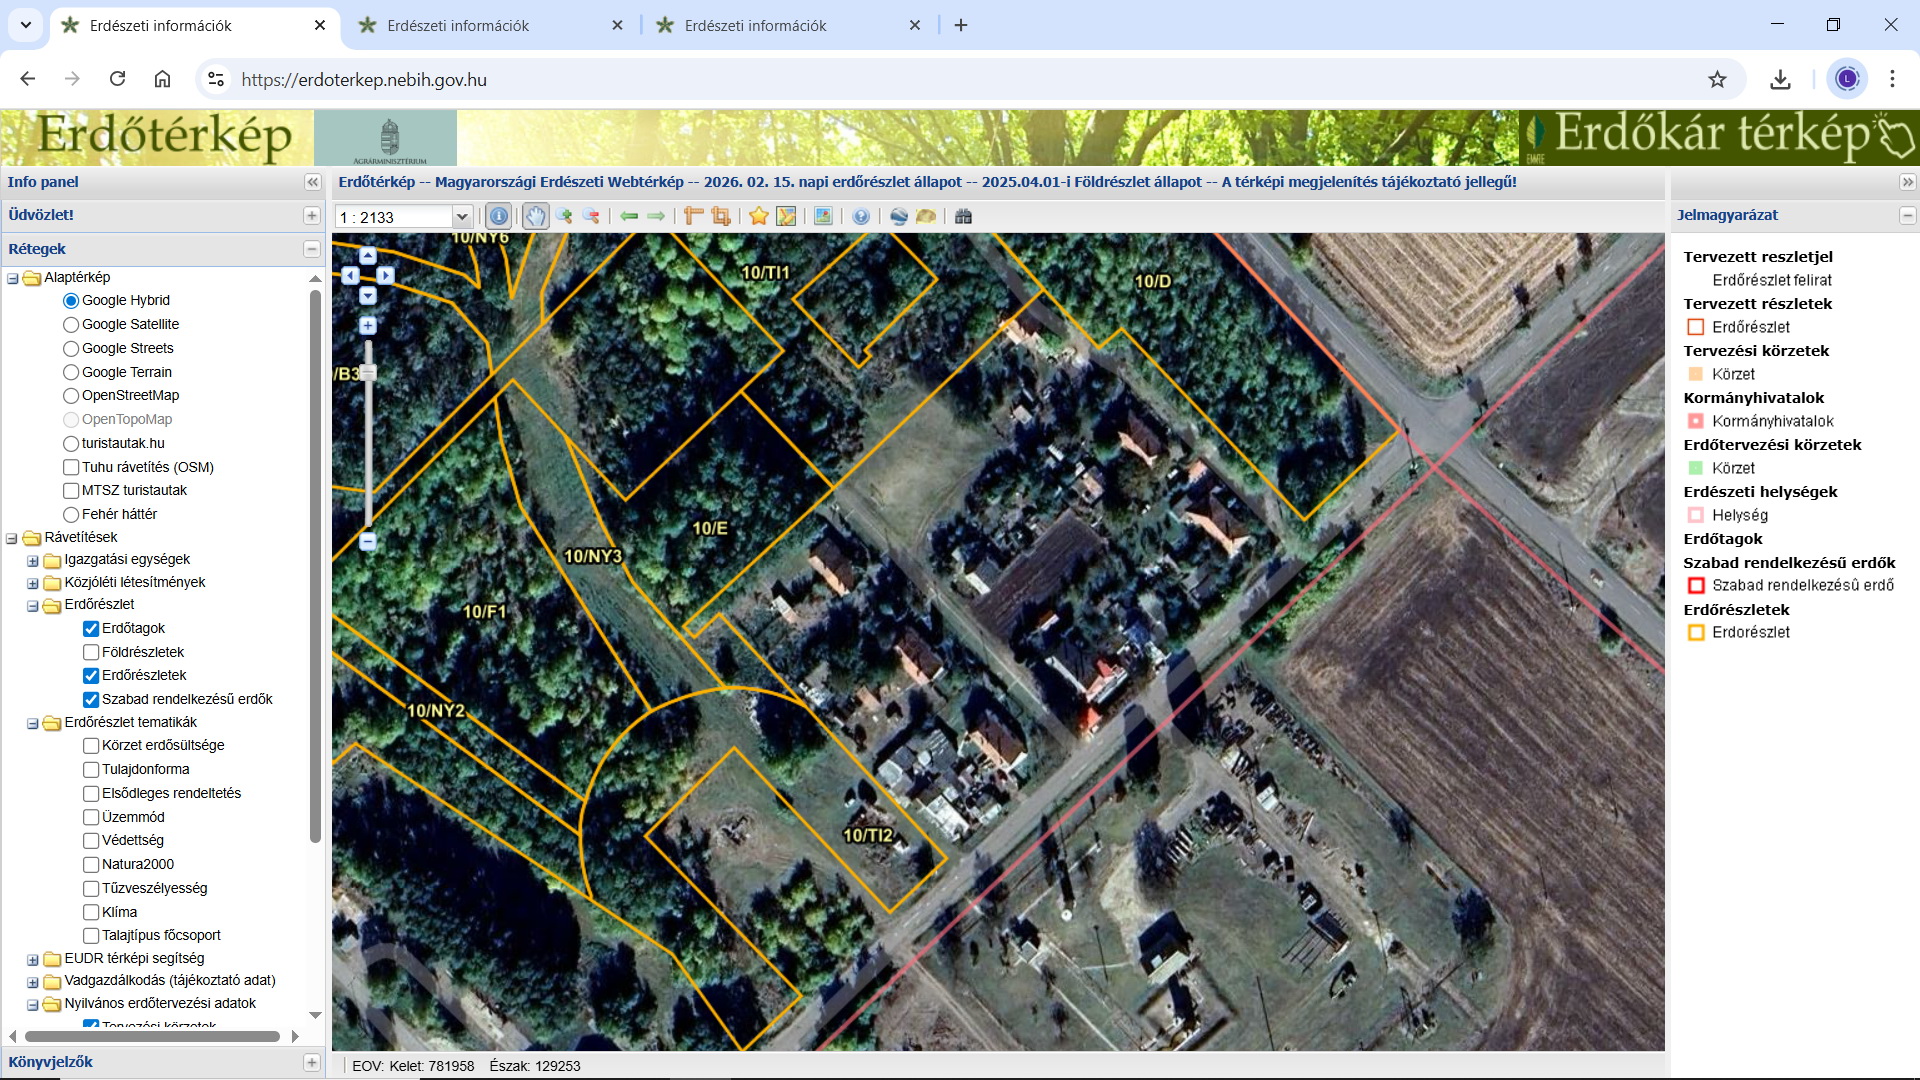Image resolution: width=1920 pixels, height=1080 pixels.
Task: Select the distance measure ruler tool
Action: point(693,216)
